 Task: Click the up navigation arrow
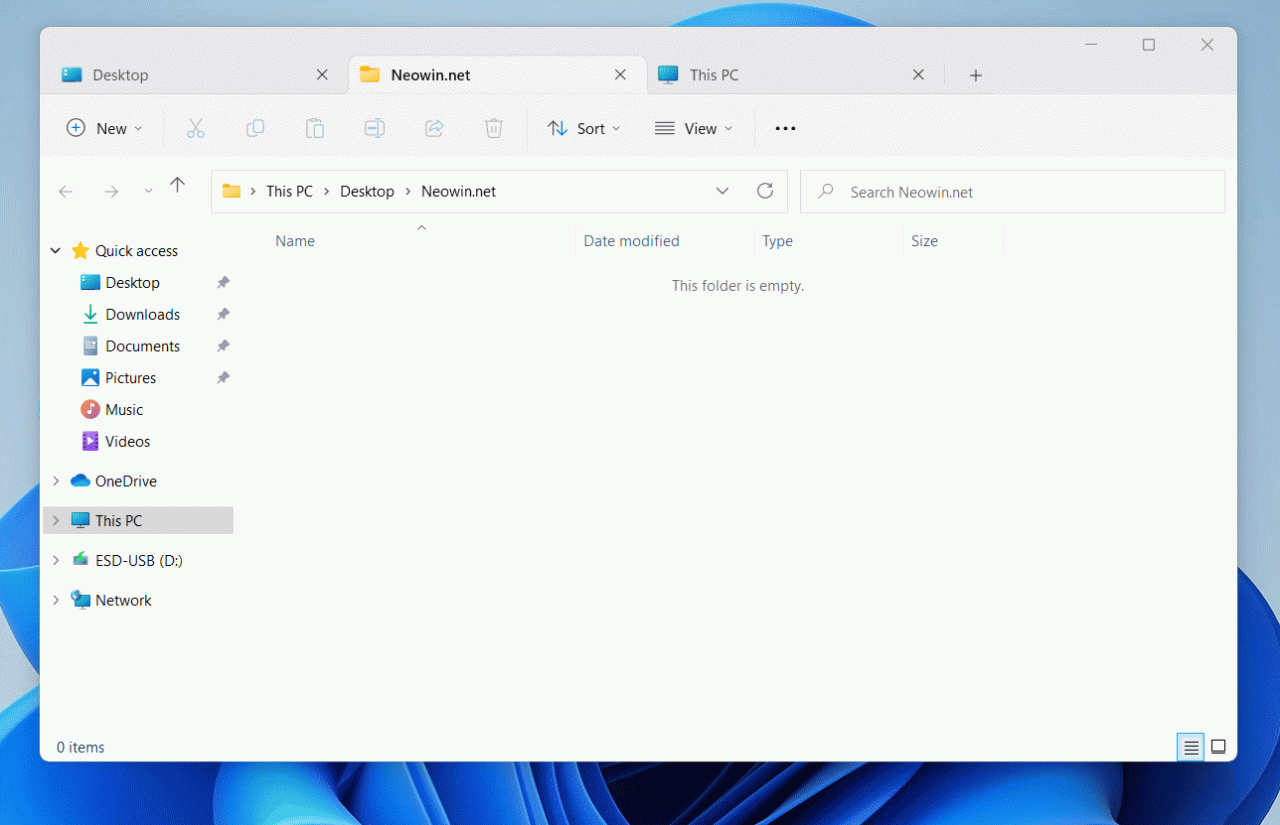178,184
